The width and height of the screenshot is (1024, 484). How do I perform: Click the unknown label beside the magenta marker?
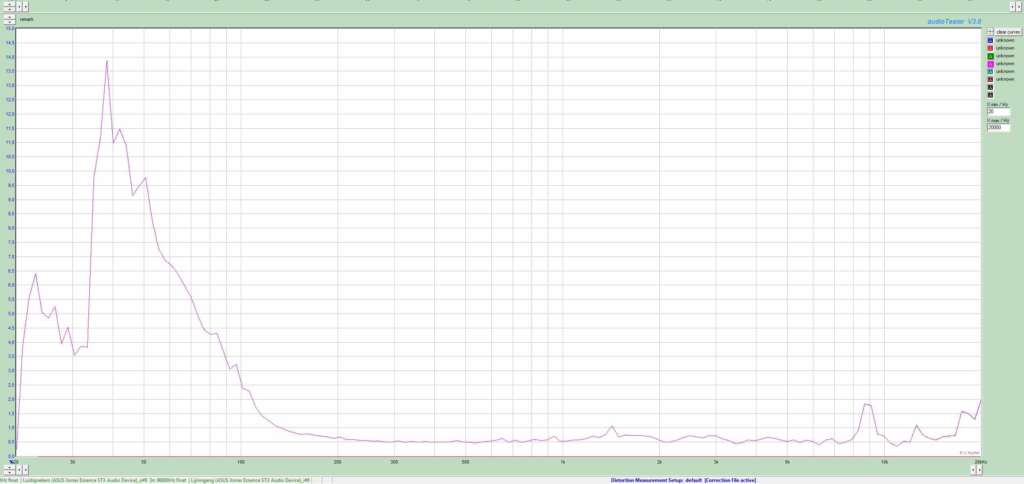tap(1005, 63)
